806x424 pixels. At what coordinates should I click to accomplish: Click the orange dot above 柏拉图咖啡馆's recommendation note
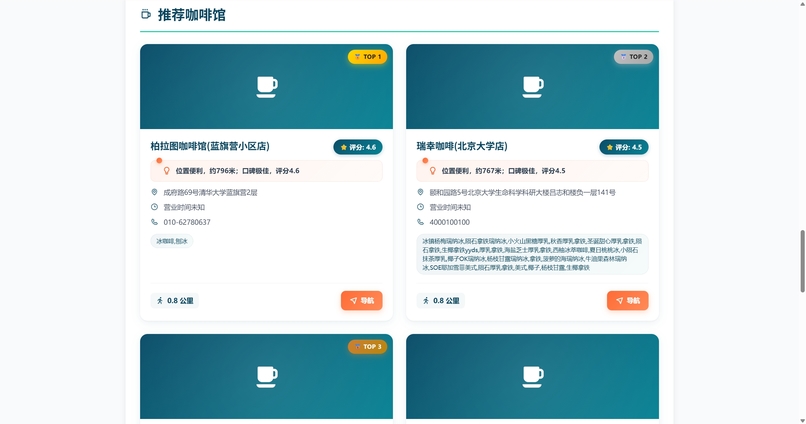click(x=159, y=160)
